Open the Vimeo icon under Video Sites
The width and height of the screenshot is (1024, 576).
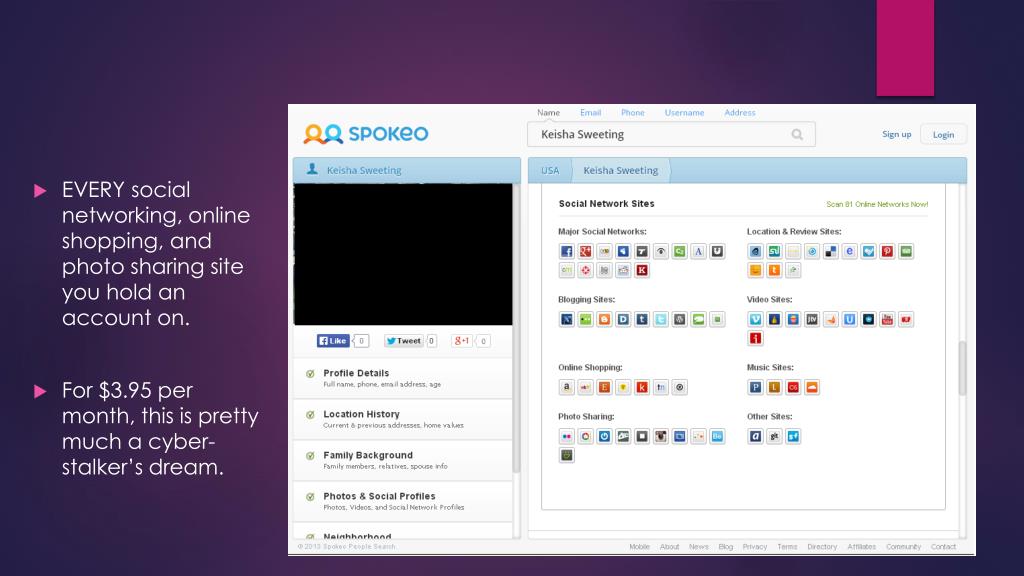point(755,319)
